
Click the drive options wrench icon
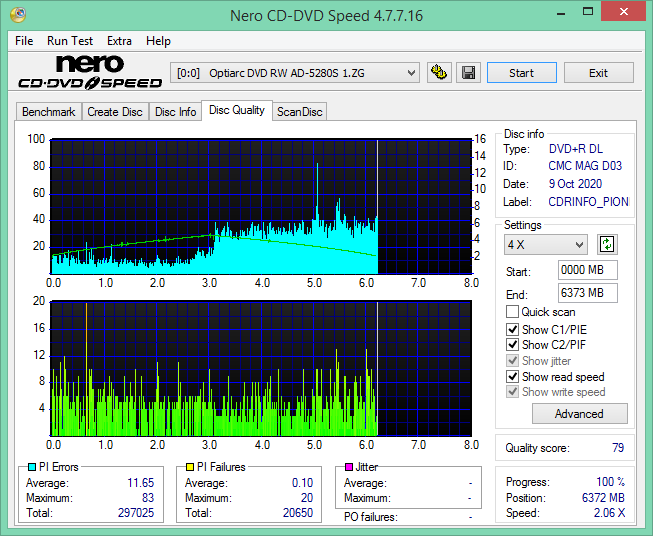[439, 73]
